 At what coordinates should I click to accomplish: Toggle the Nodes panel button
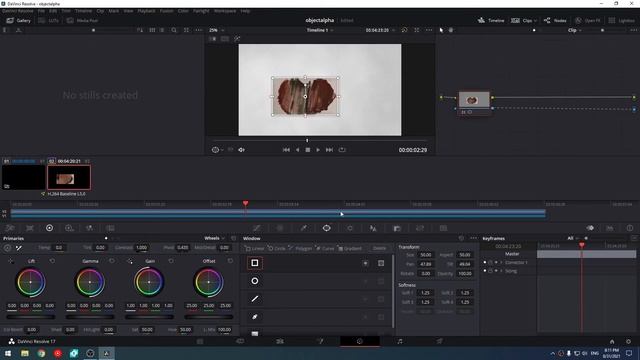pyautogui.click(x=555, y=20)
